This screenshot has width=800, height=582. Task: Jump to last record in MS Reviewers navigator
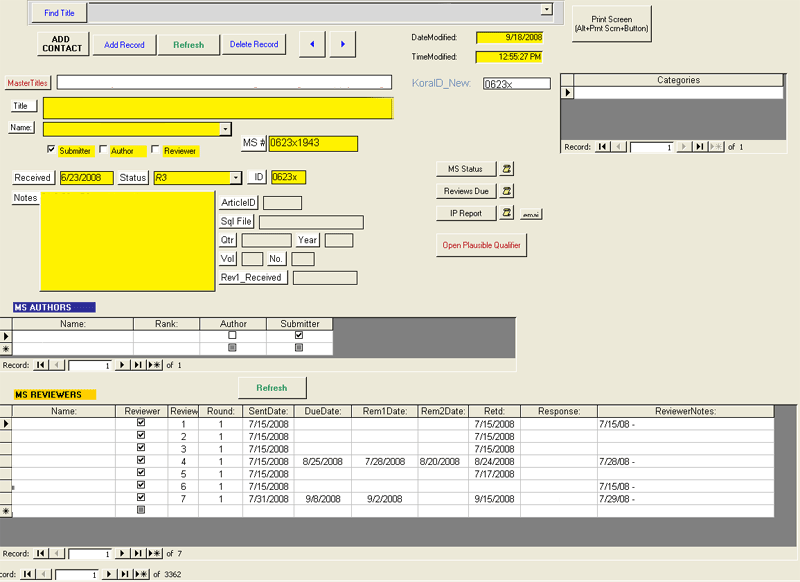tap(138, 553)
